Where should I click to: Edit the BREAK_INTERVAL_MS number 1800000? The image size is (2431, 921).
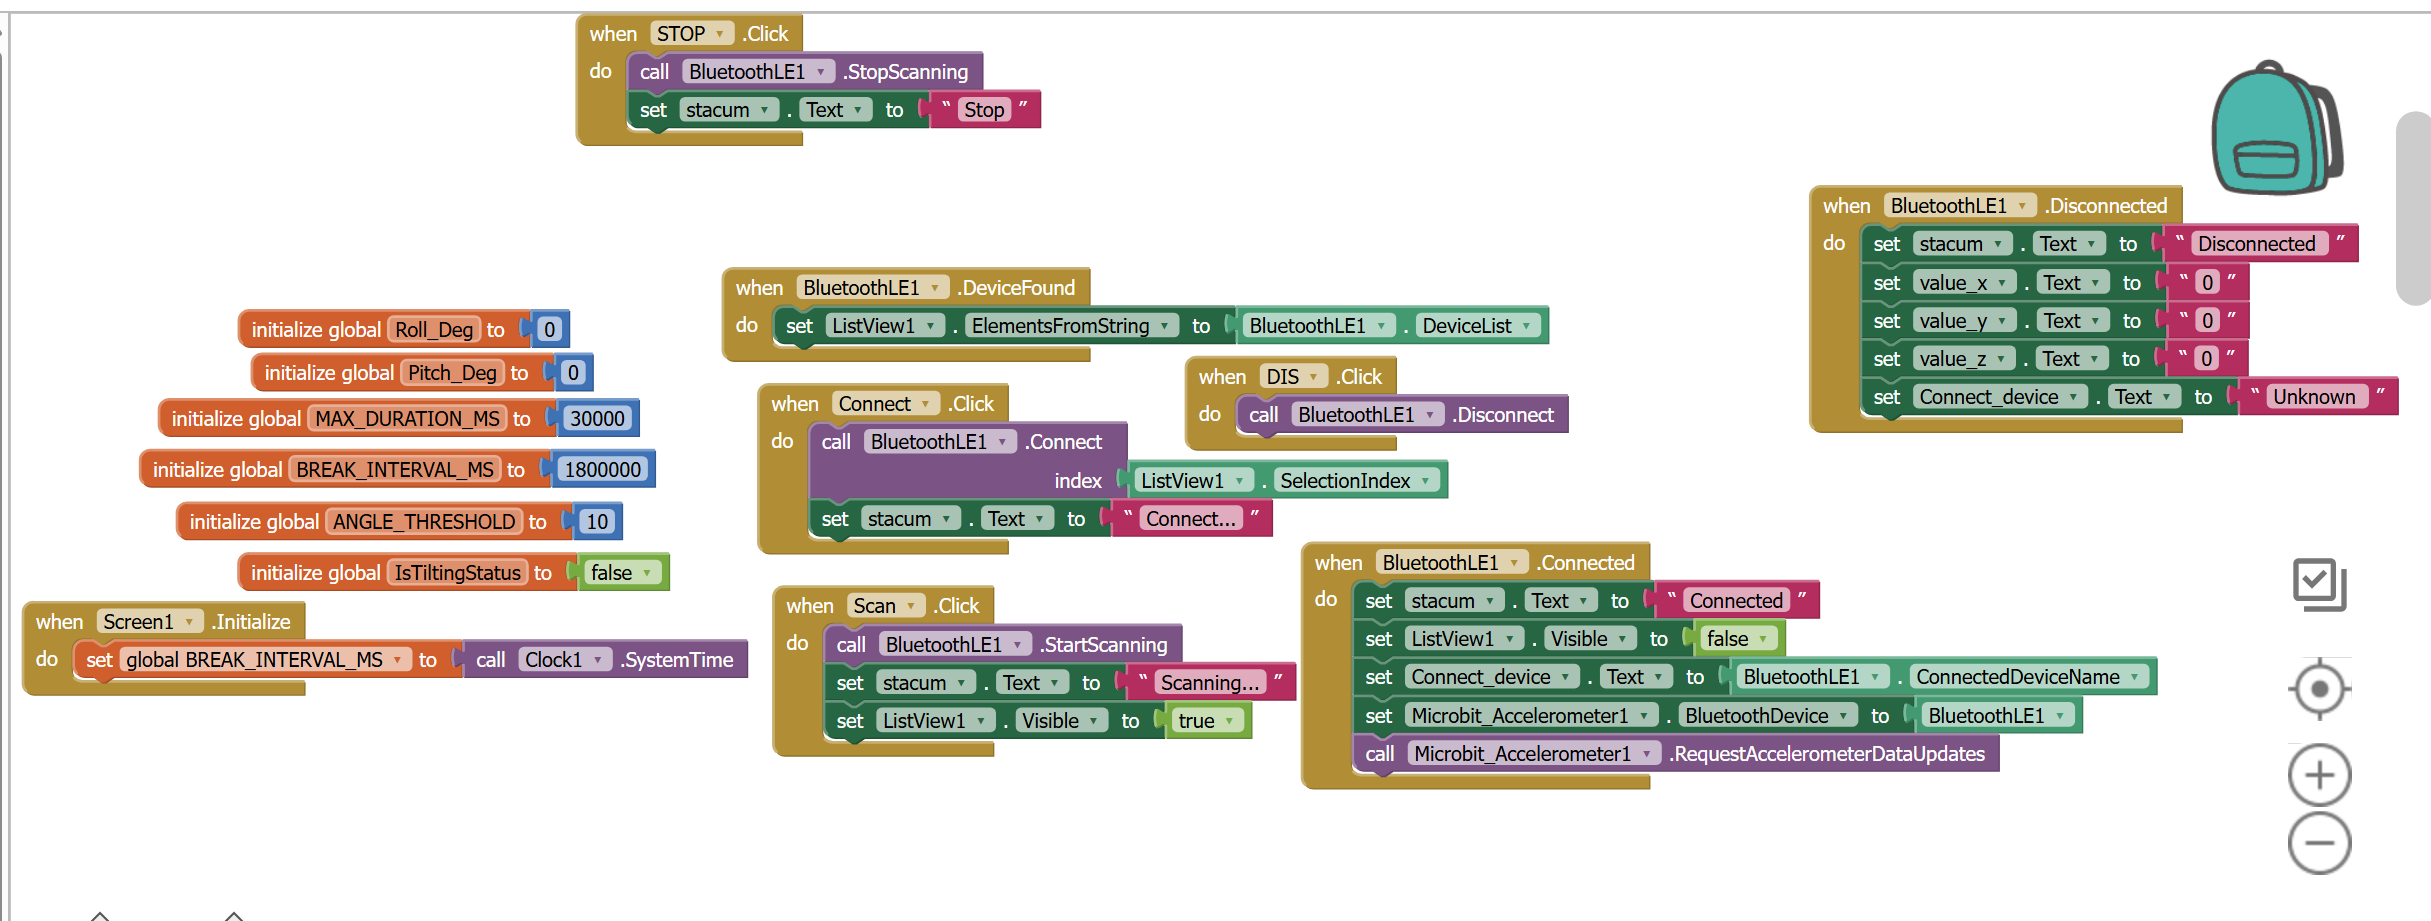(x=602, y=470)
